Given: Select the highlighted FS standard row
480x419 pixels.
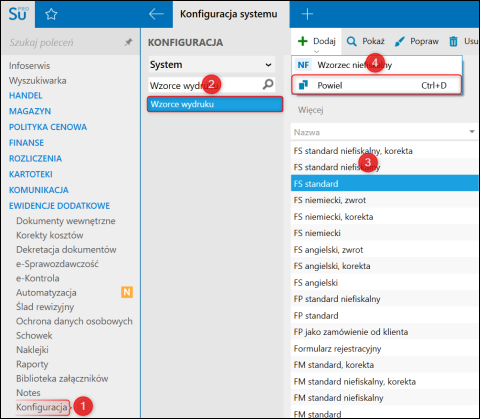Looking at the screenshot, I should (x=385, y=184).
